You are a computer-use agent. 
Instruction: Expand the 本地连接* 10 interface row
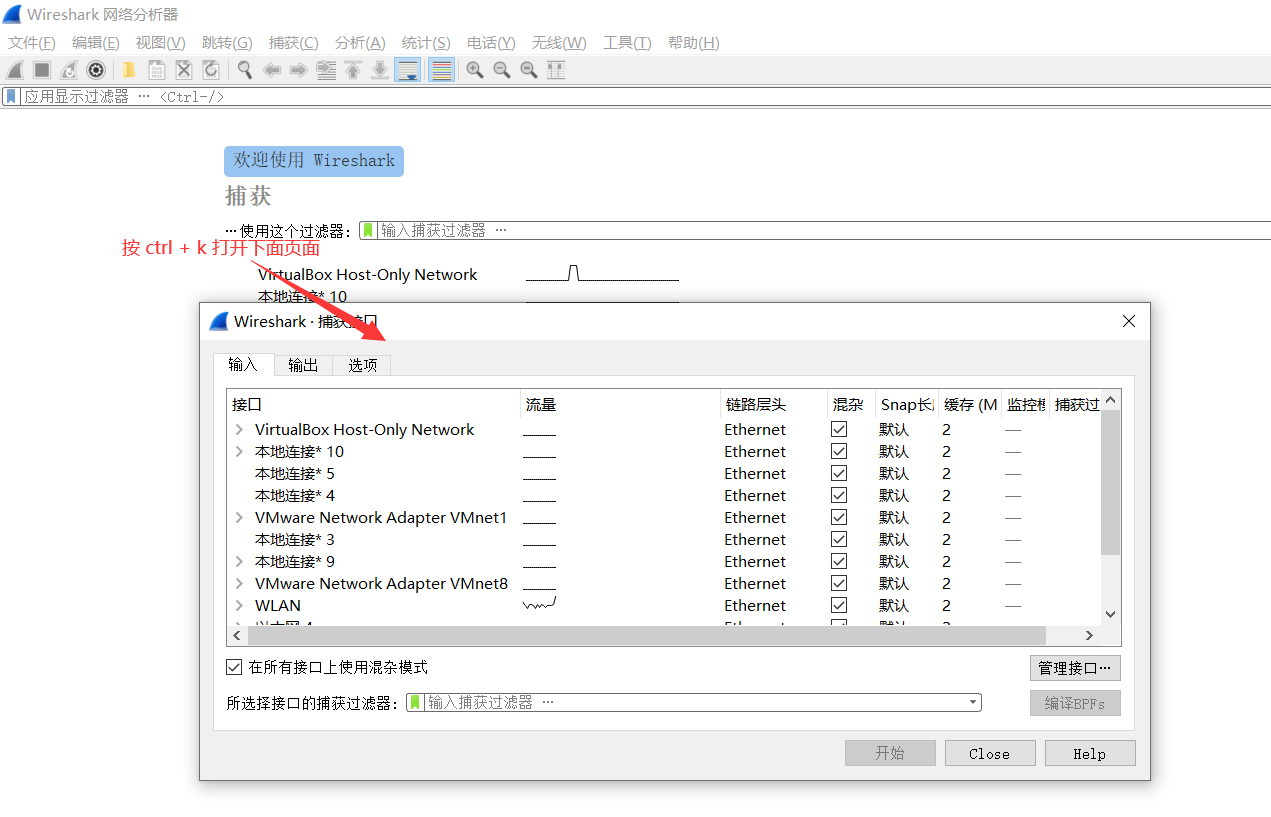(239, 451)
